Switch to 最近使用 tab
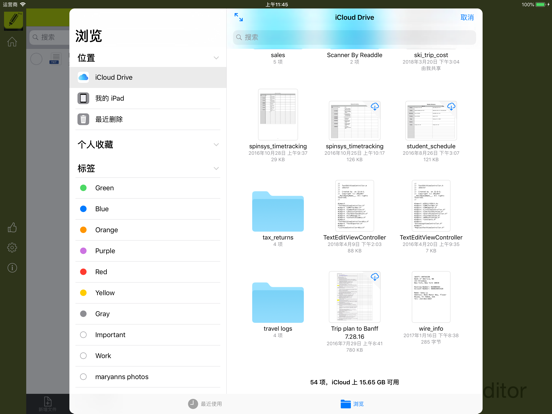 coord(205,404)
